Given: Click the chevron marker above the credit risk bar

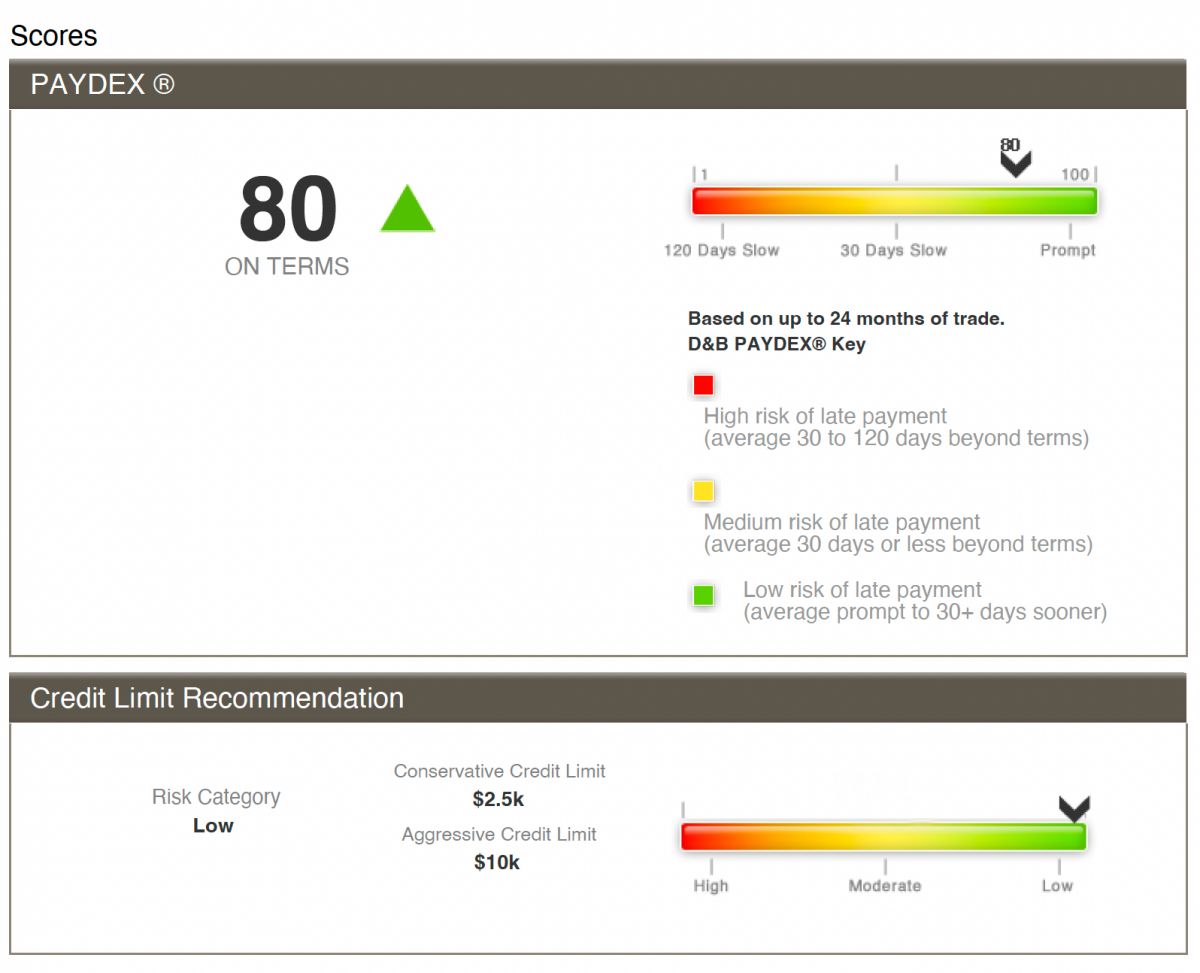Looking at the screenshot, I should tap(1074, 809).
